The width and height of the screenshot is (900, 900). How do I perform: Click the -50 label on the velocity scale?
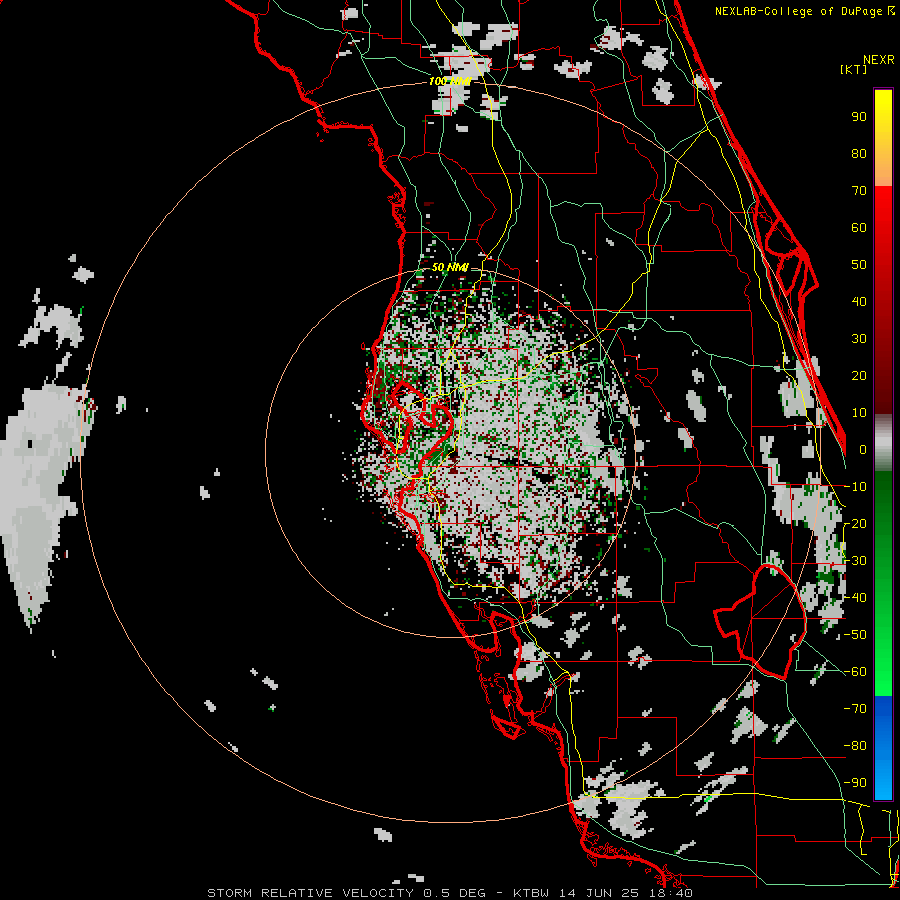click(x=855, y=635)
